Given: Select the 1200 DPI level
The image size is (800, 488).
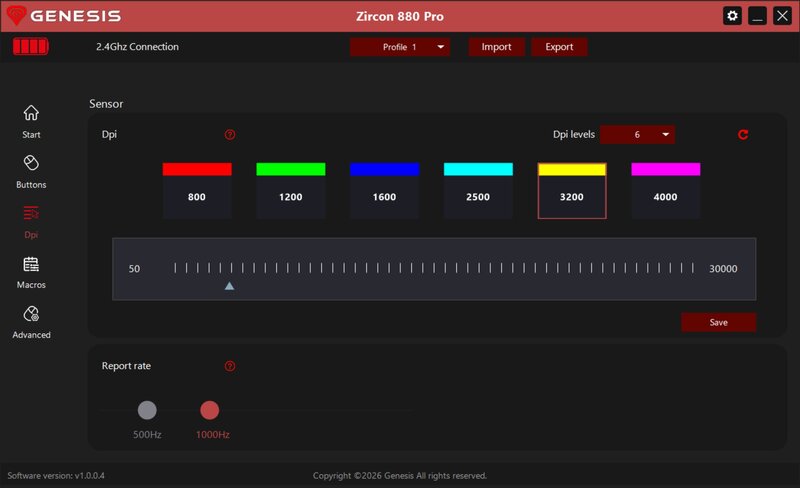Looking at the screenshot, I should pos(291,197).
